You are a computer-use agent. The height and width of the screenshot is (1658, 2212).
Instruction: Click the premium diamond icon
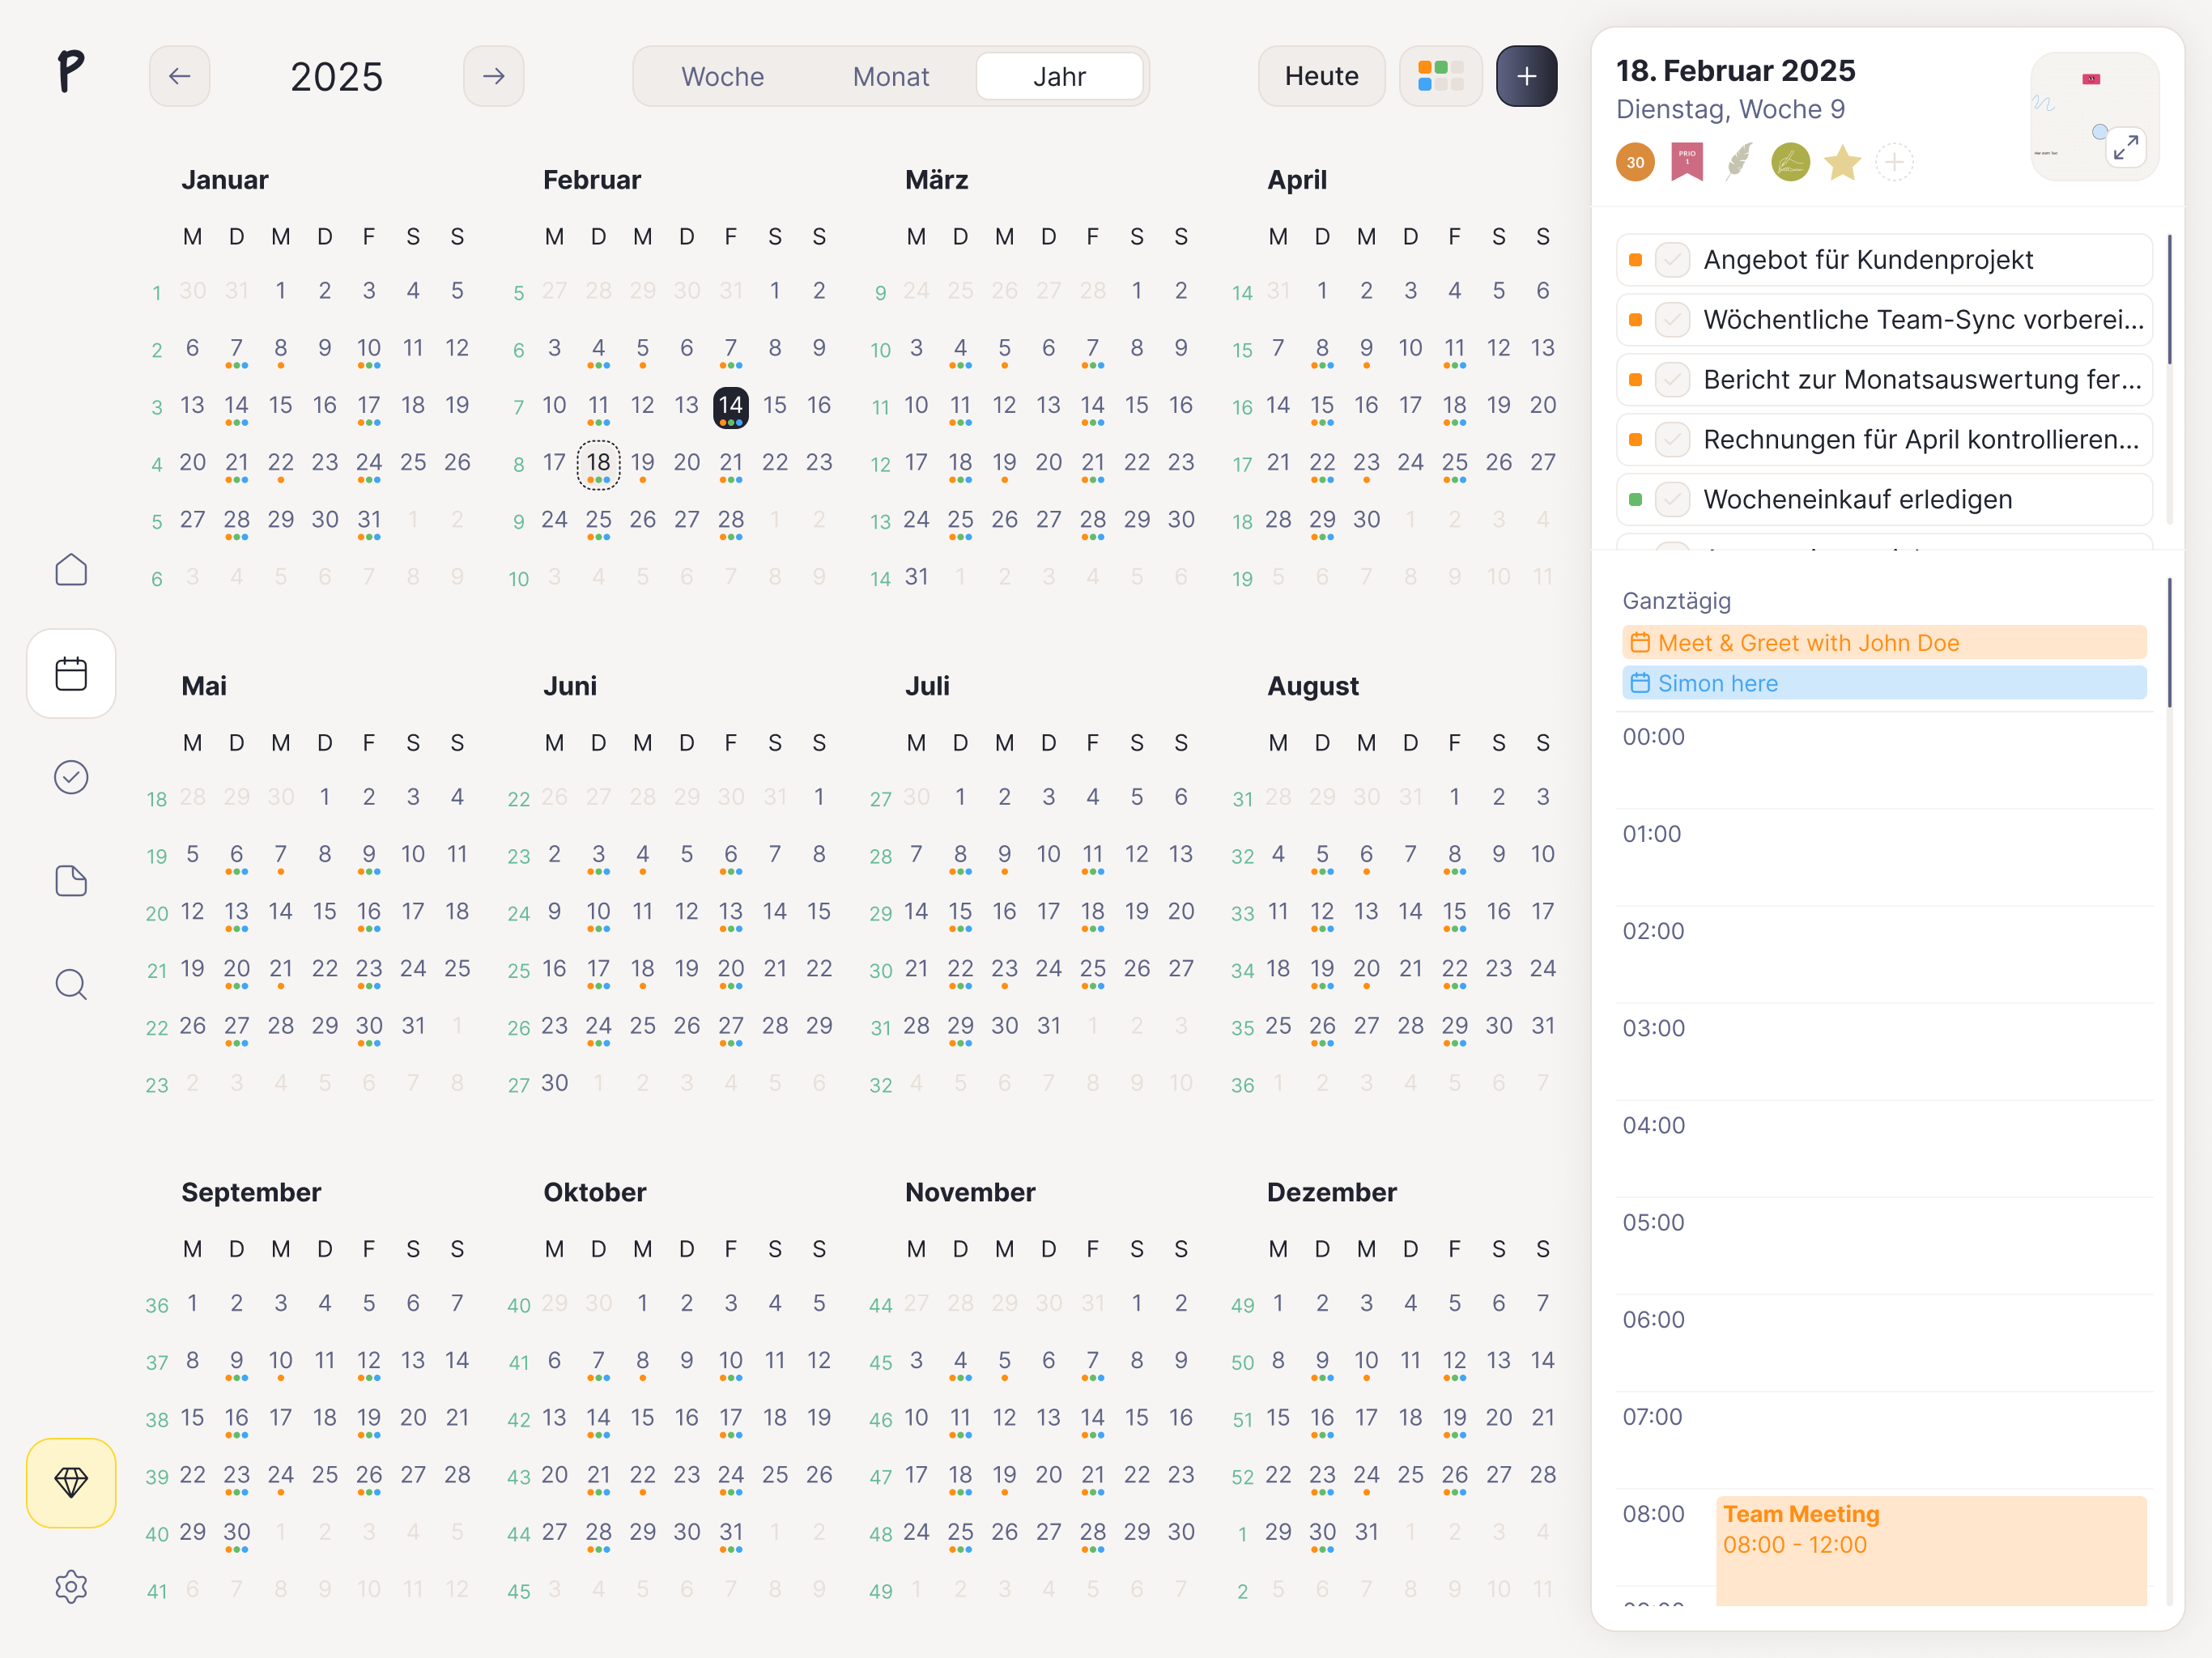[x=71, y=1482]
